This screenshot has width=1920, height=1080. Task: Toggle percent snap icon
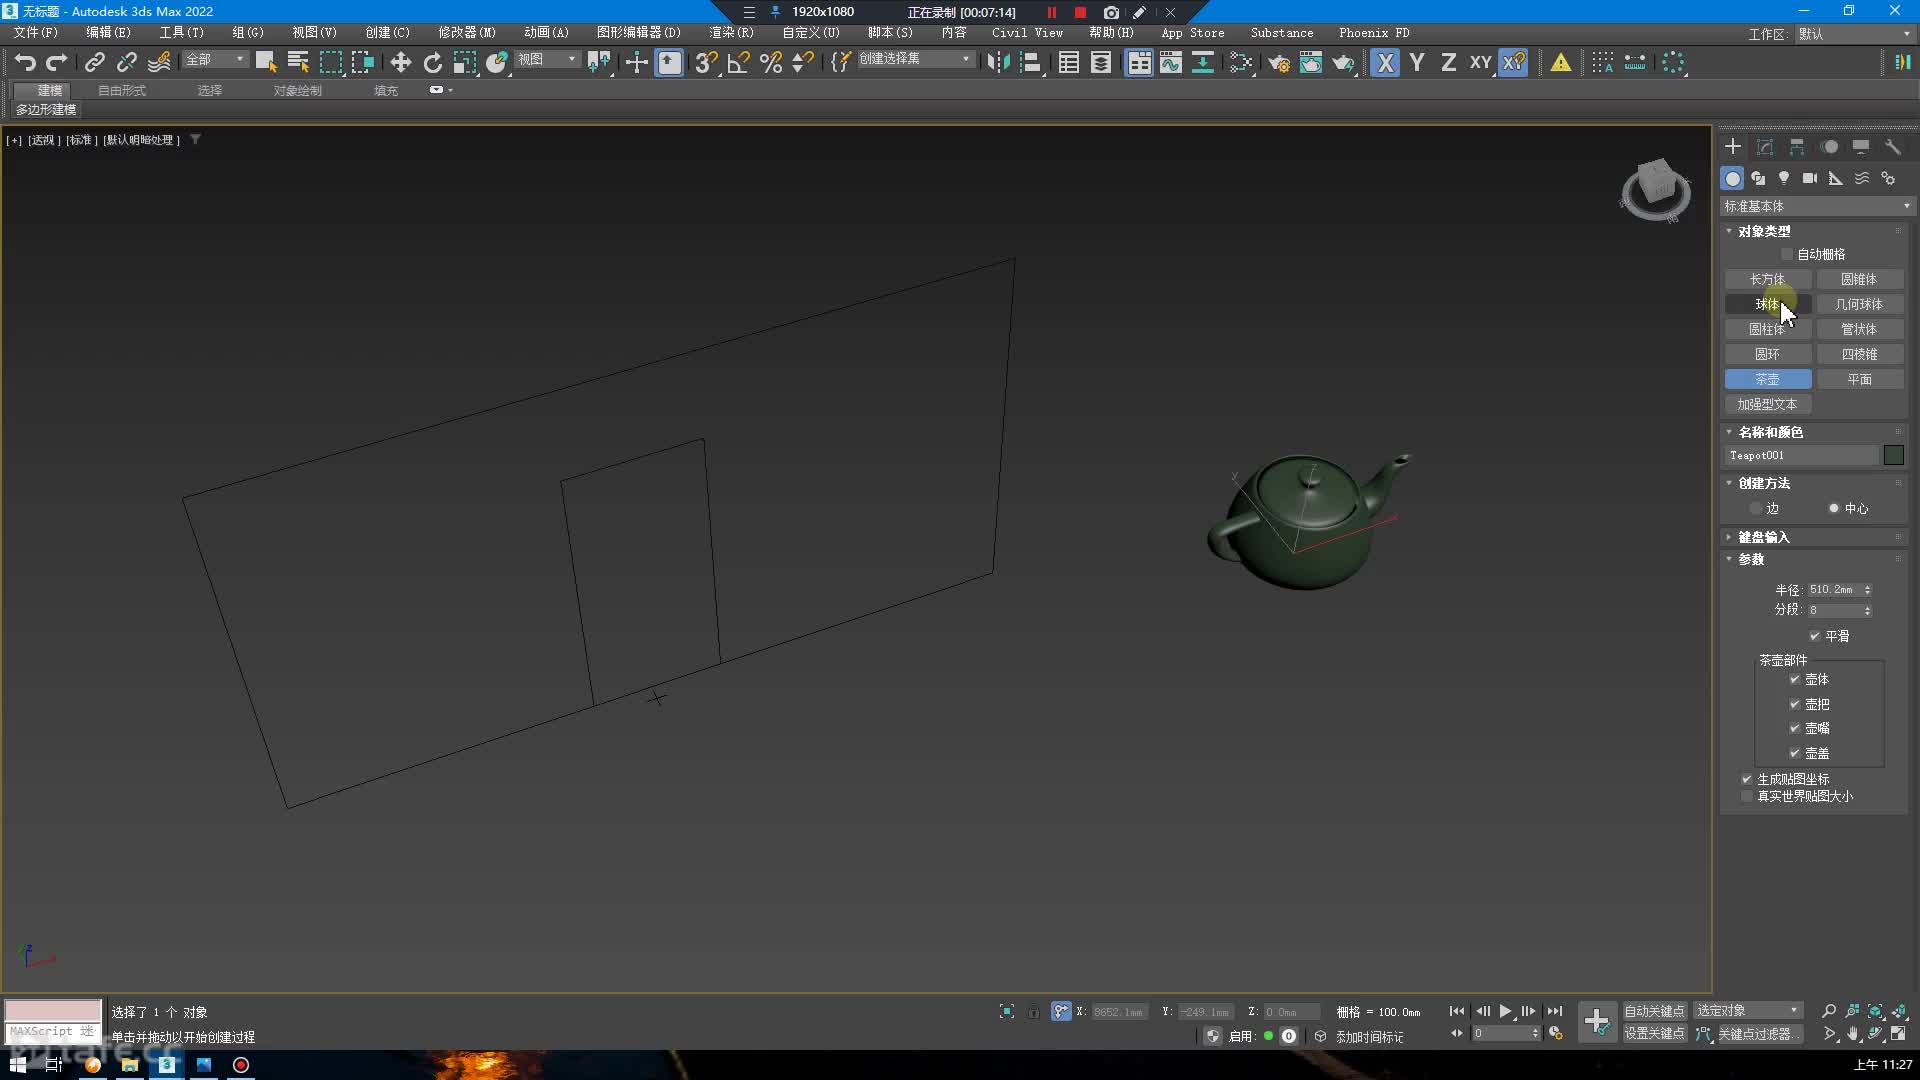[x=770, y=62]
